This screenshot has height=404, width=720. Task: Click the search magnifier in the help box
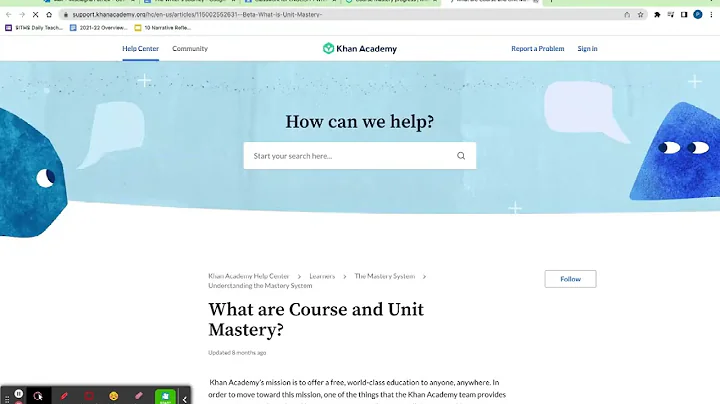pyautogui.click(x=461, y=156)
